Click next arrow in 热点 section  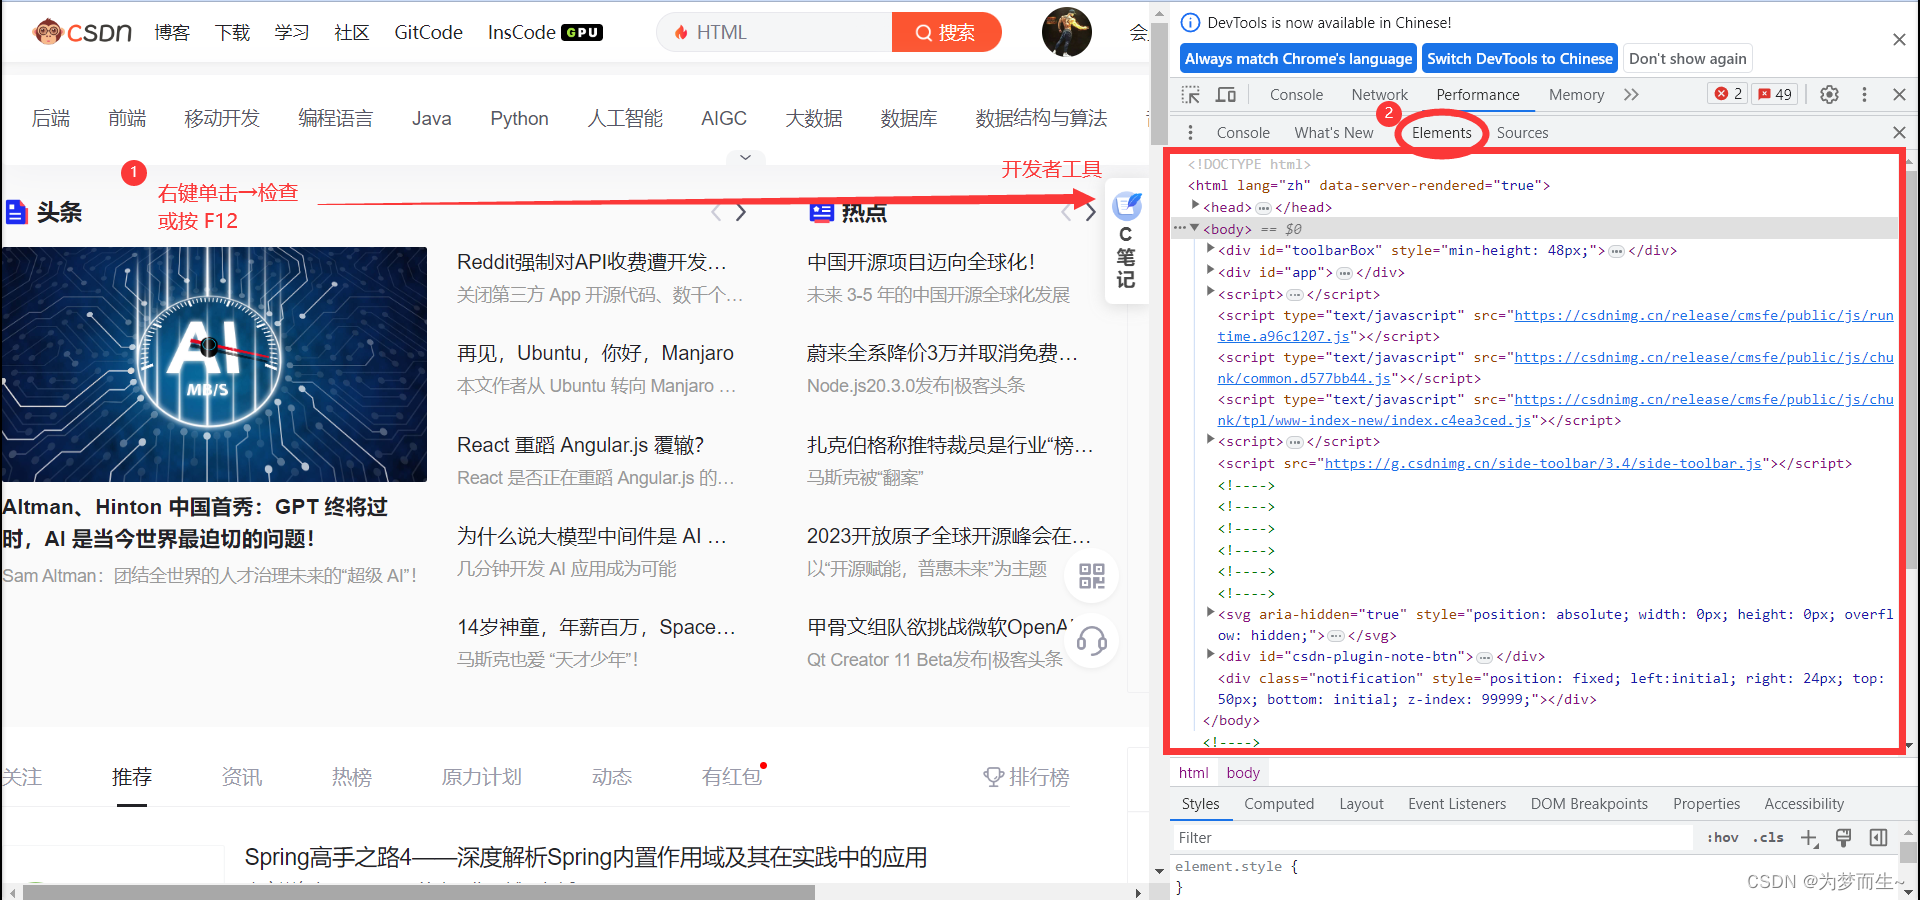click(x=1091, y=212)
